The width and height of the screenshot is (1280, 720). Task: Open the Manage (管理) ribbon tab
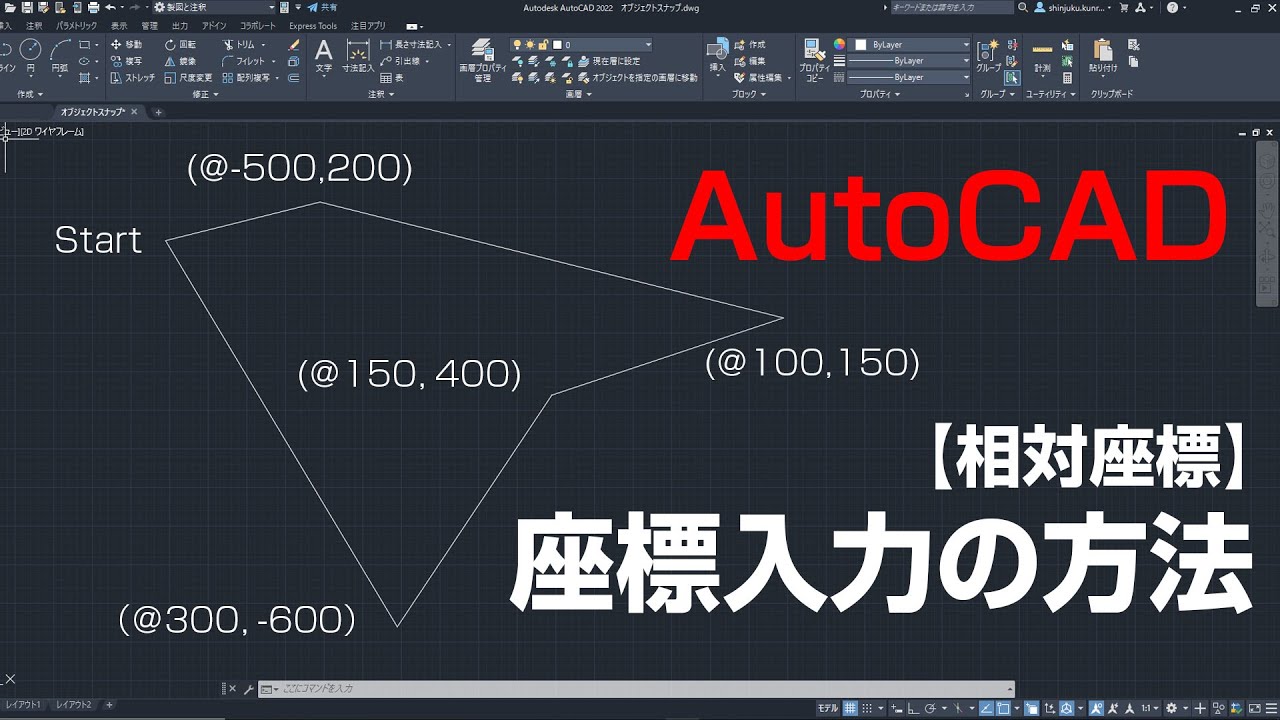pyautogui.click(x=149, y=25)
